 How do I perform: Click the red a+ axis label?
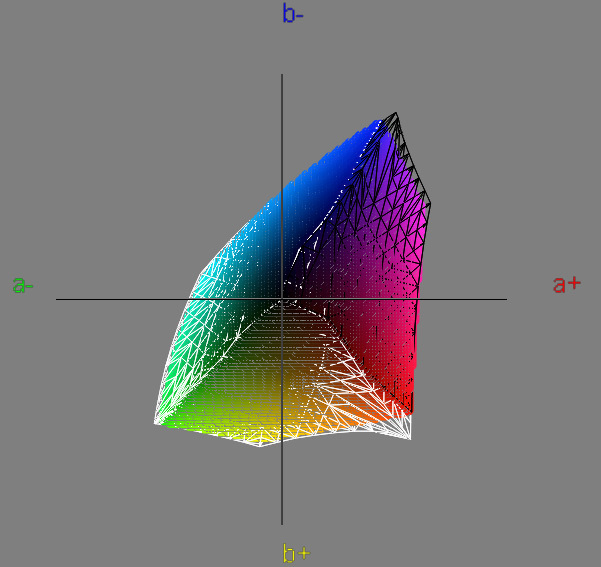click(567, 284)
